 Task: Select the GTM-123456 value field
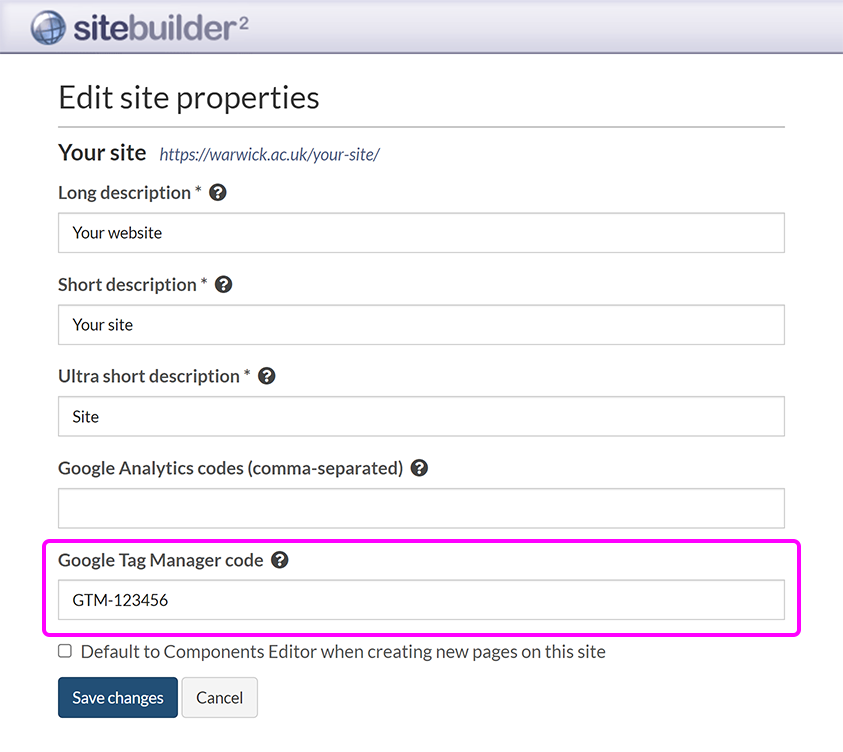[x=420, y=600]
